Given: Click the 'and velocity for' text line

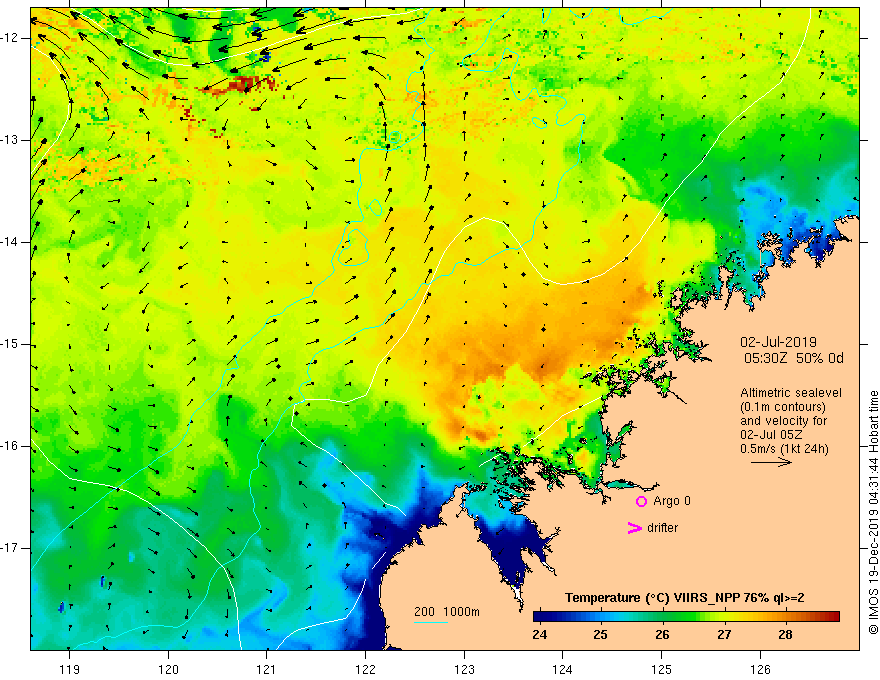Looking at the screenshot, I should tap(783, 421).
